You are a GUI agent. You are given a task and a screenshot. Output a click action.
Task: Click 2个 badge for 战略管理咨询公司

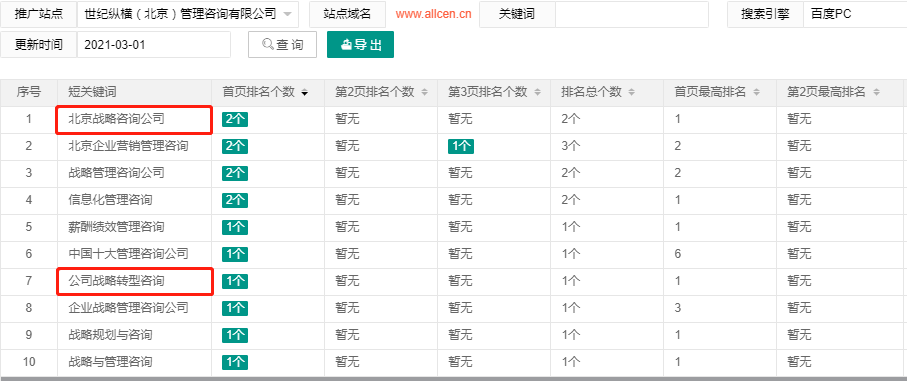(x=235, y=173)
